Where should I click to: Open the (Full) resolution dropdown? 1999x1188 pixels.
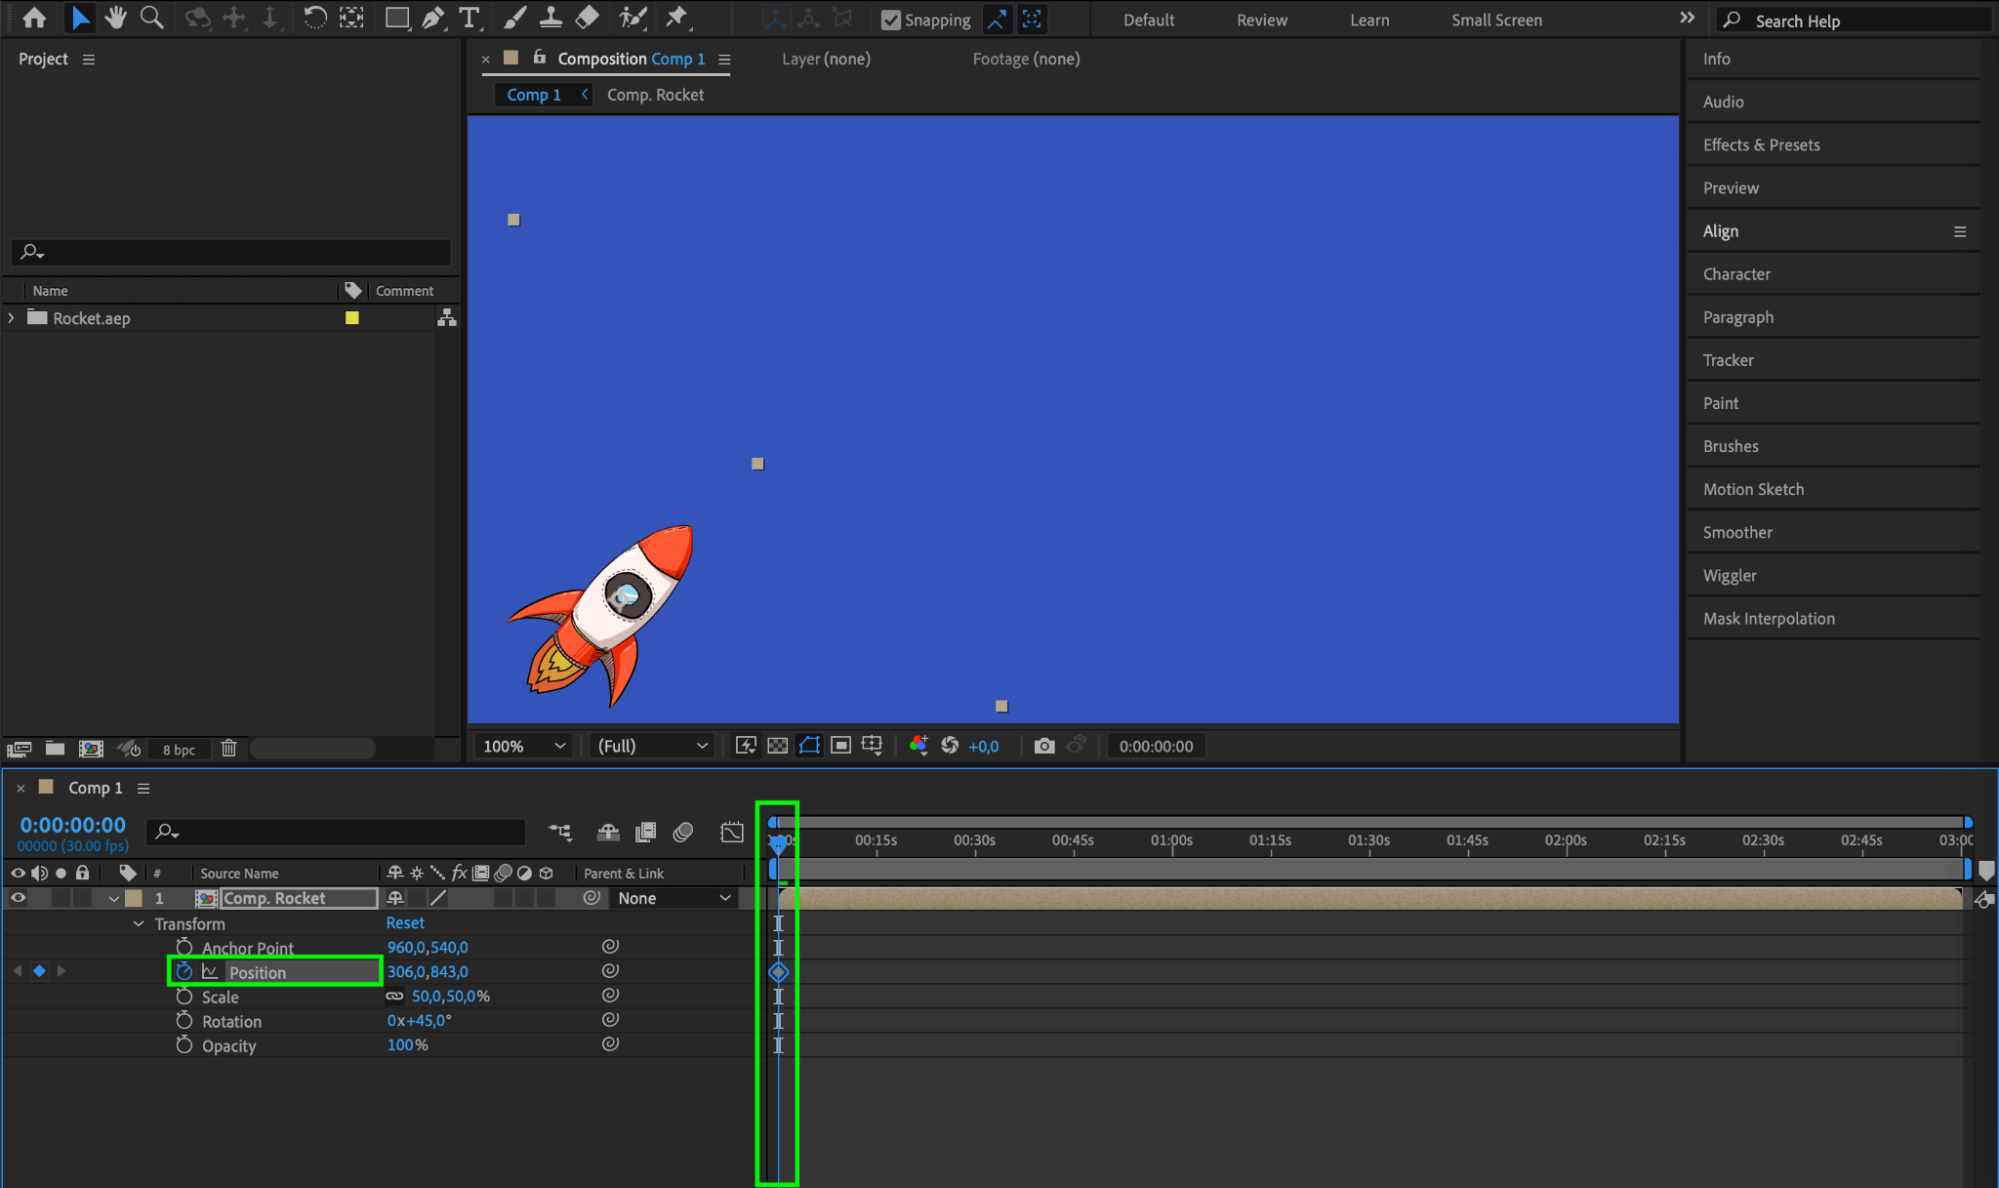pos(652,746)
